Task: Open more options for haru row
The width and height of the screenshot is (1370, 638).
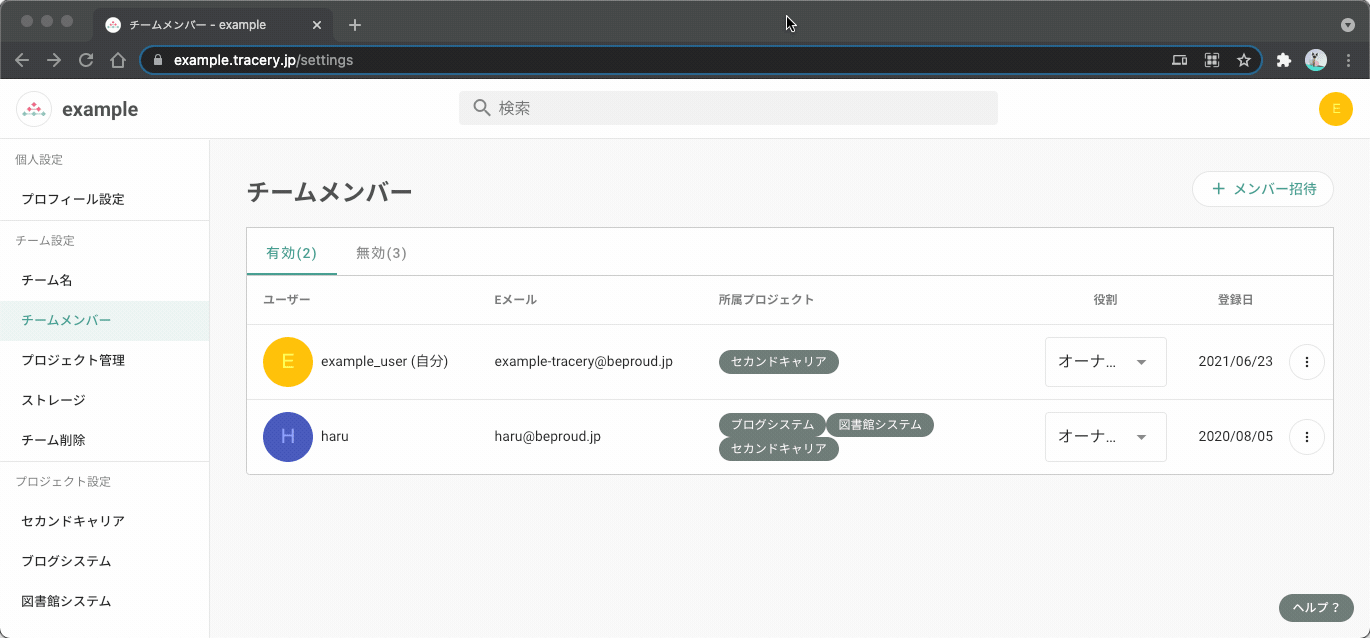Action: coord(1306,437)
